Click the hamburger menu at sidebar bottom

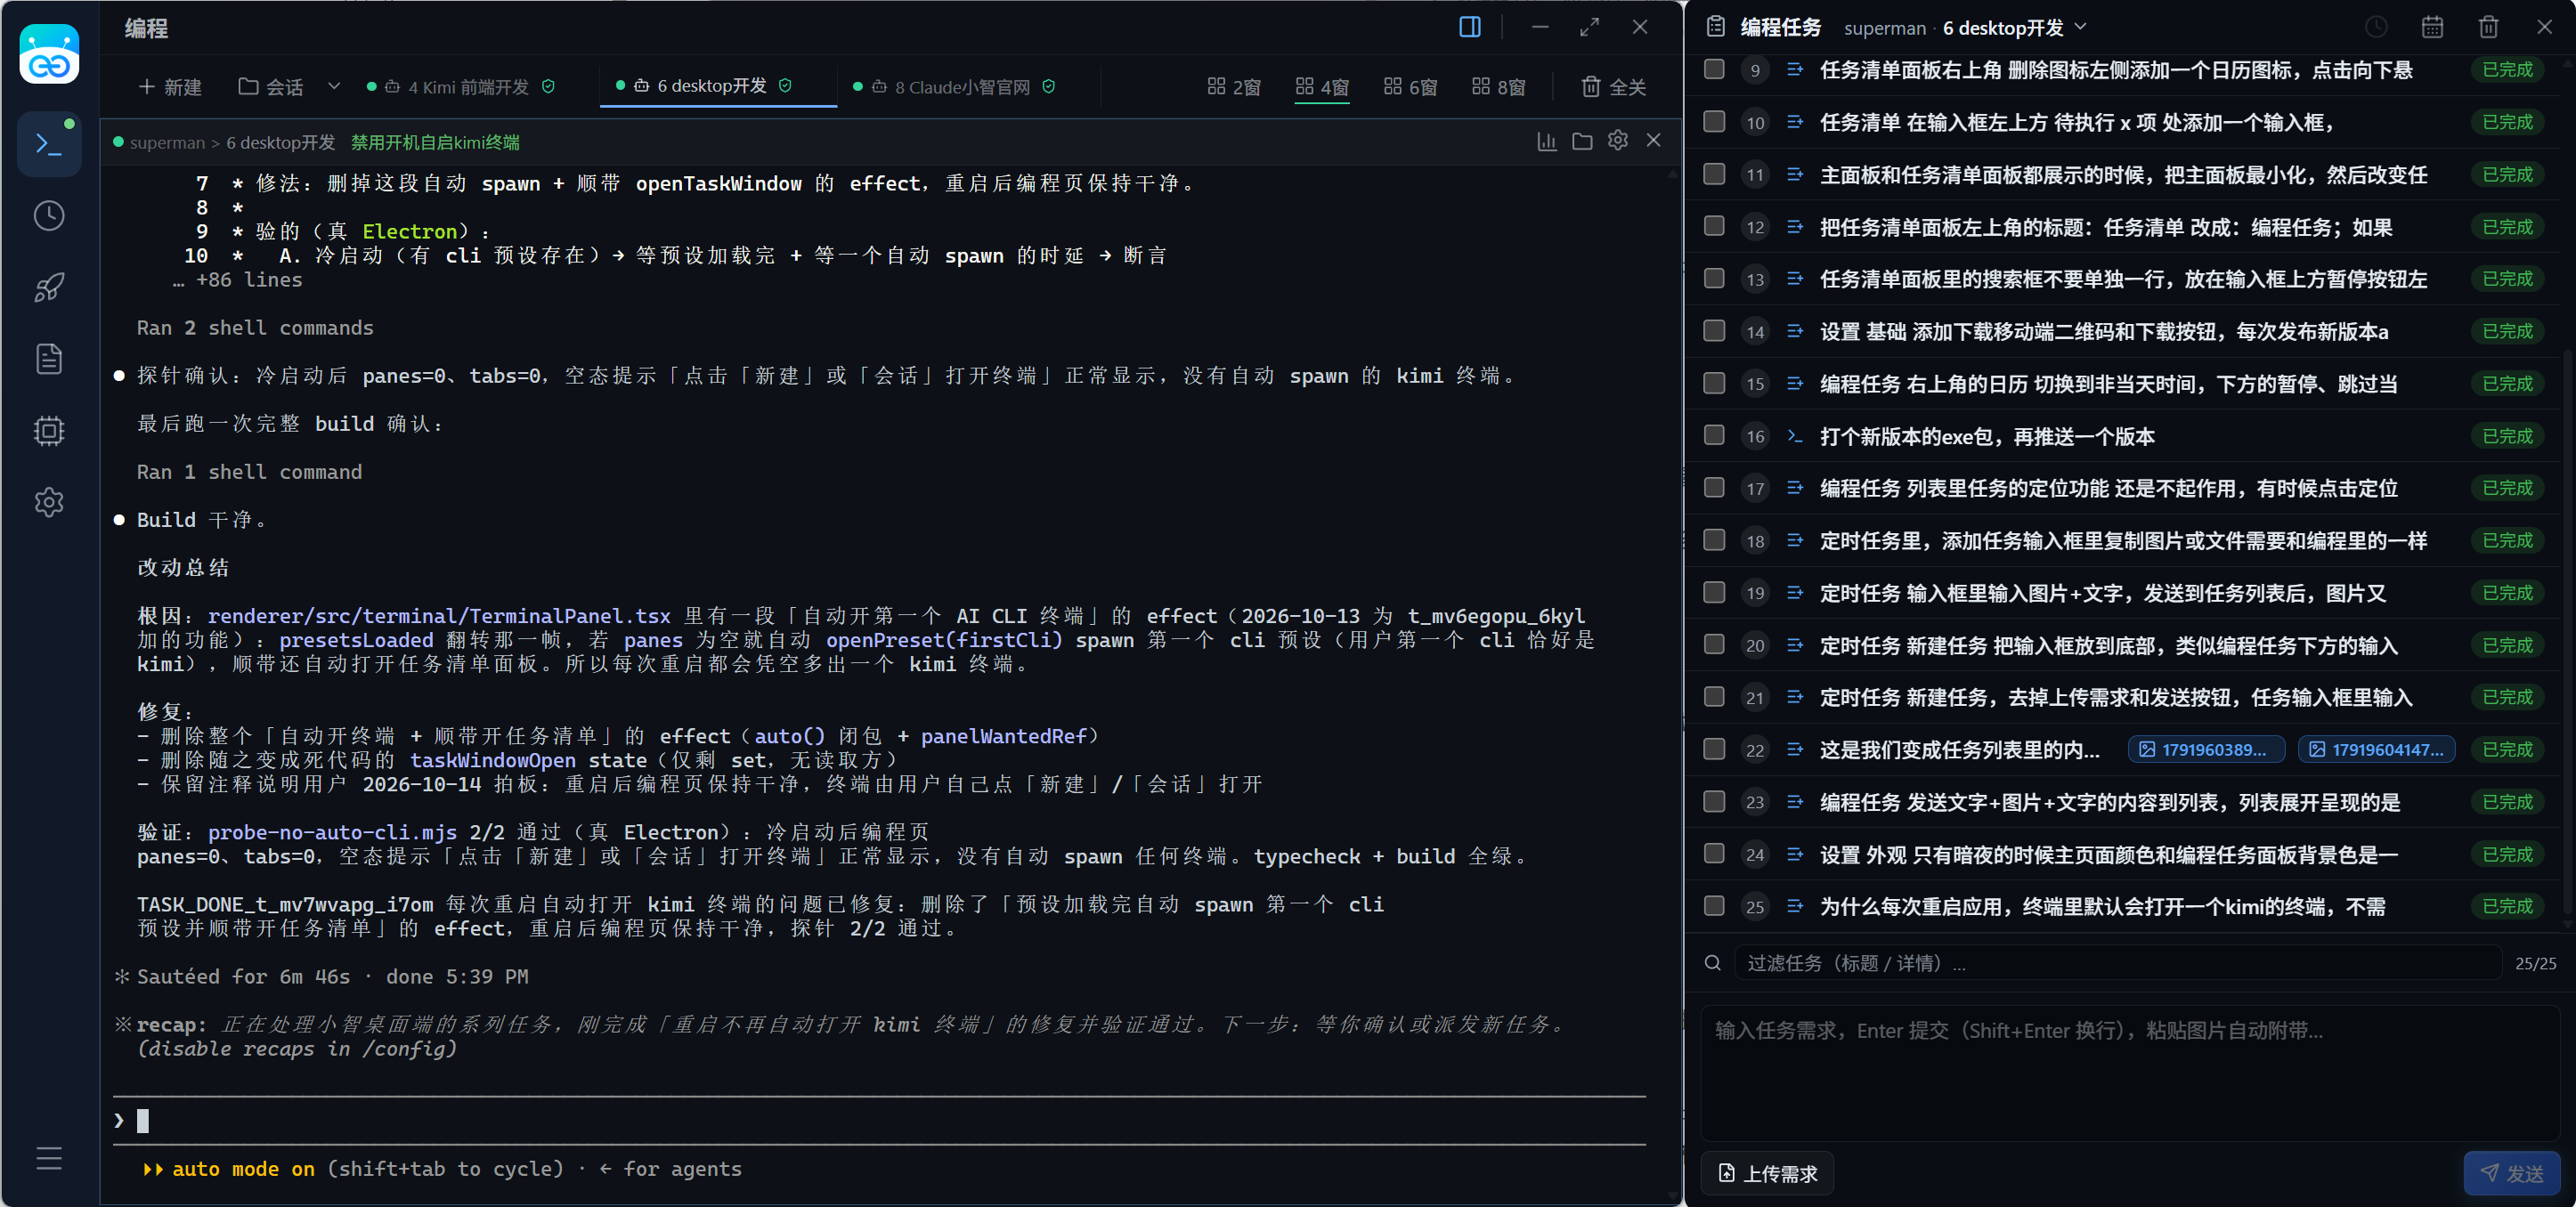coord(49,1158)
